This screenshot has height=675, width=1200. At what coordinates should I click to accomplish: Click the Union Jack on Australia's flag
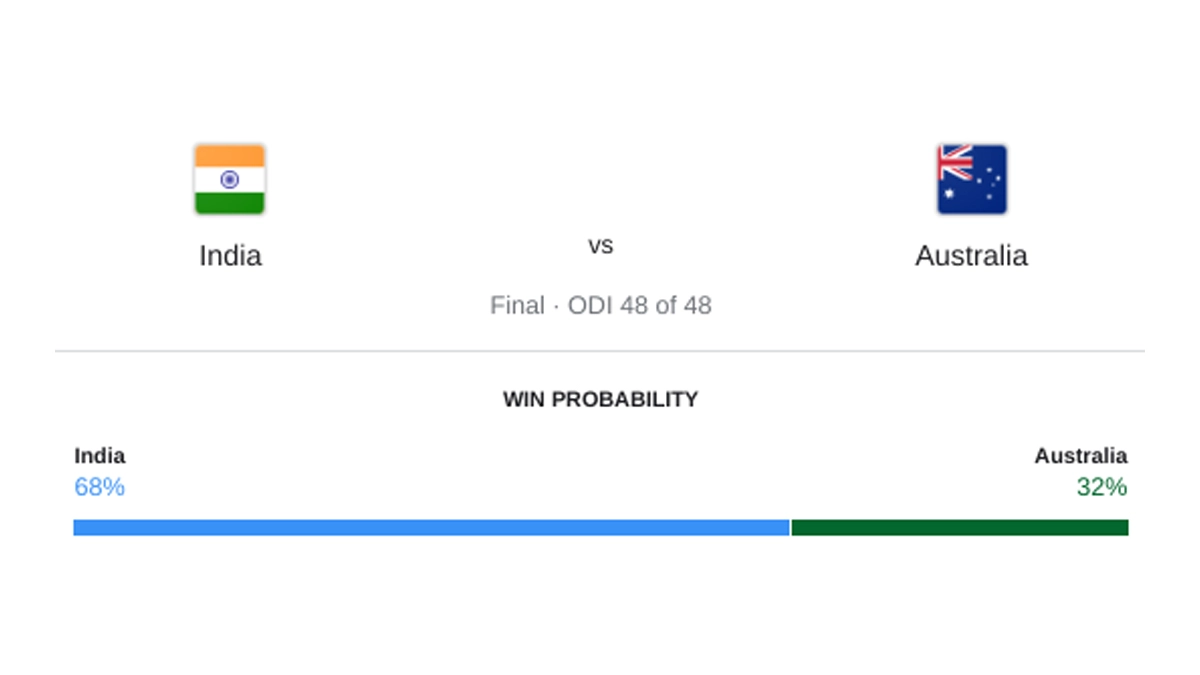pos(955,162)
